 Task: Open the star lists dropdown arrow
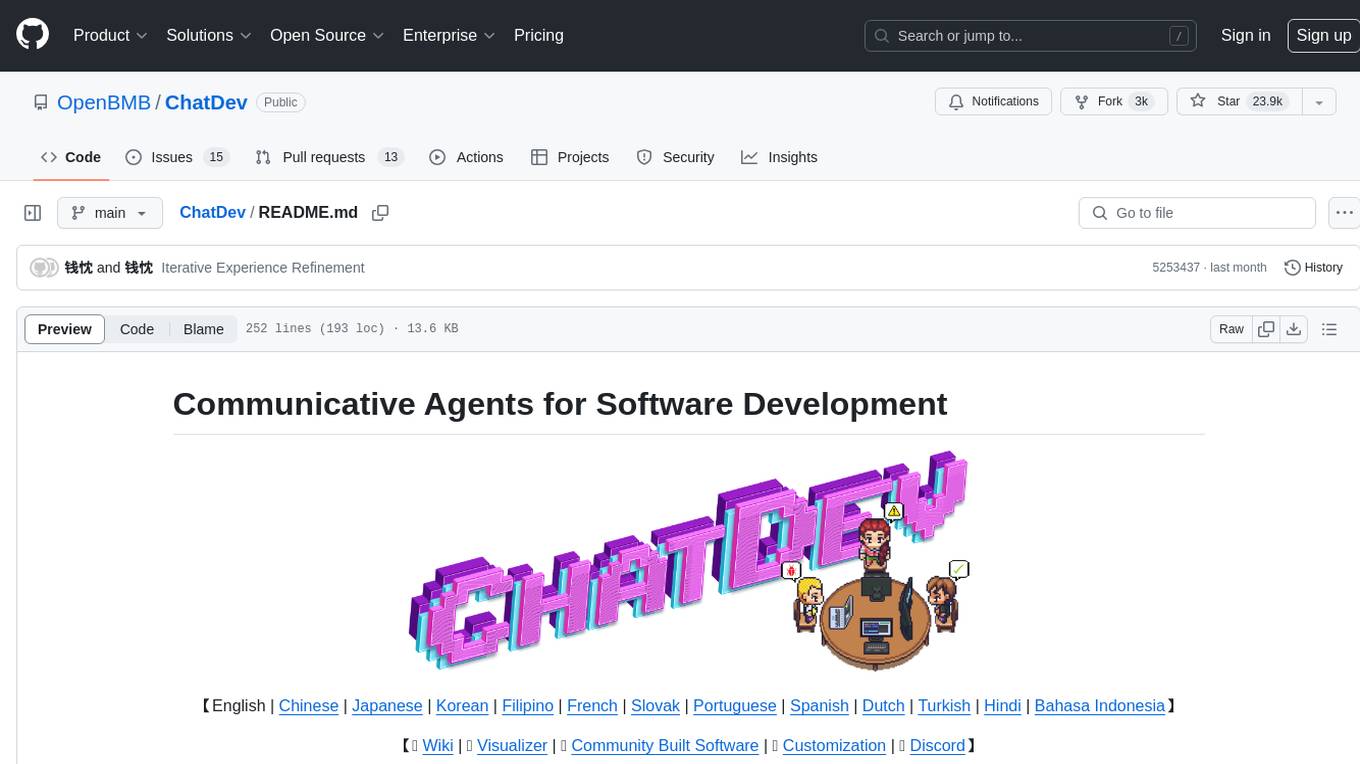[x=1319, y=101]
